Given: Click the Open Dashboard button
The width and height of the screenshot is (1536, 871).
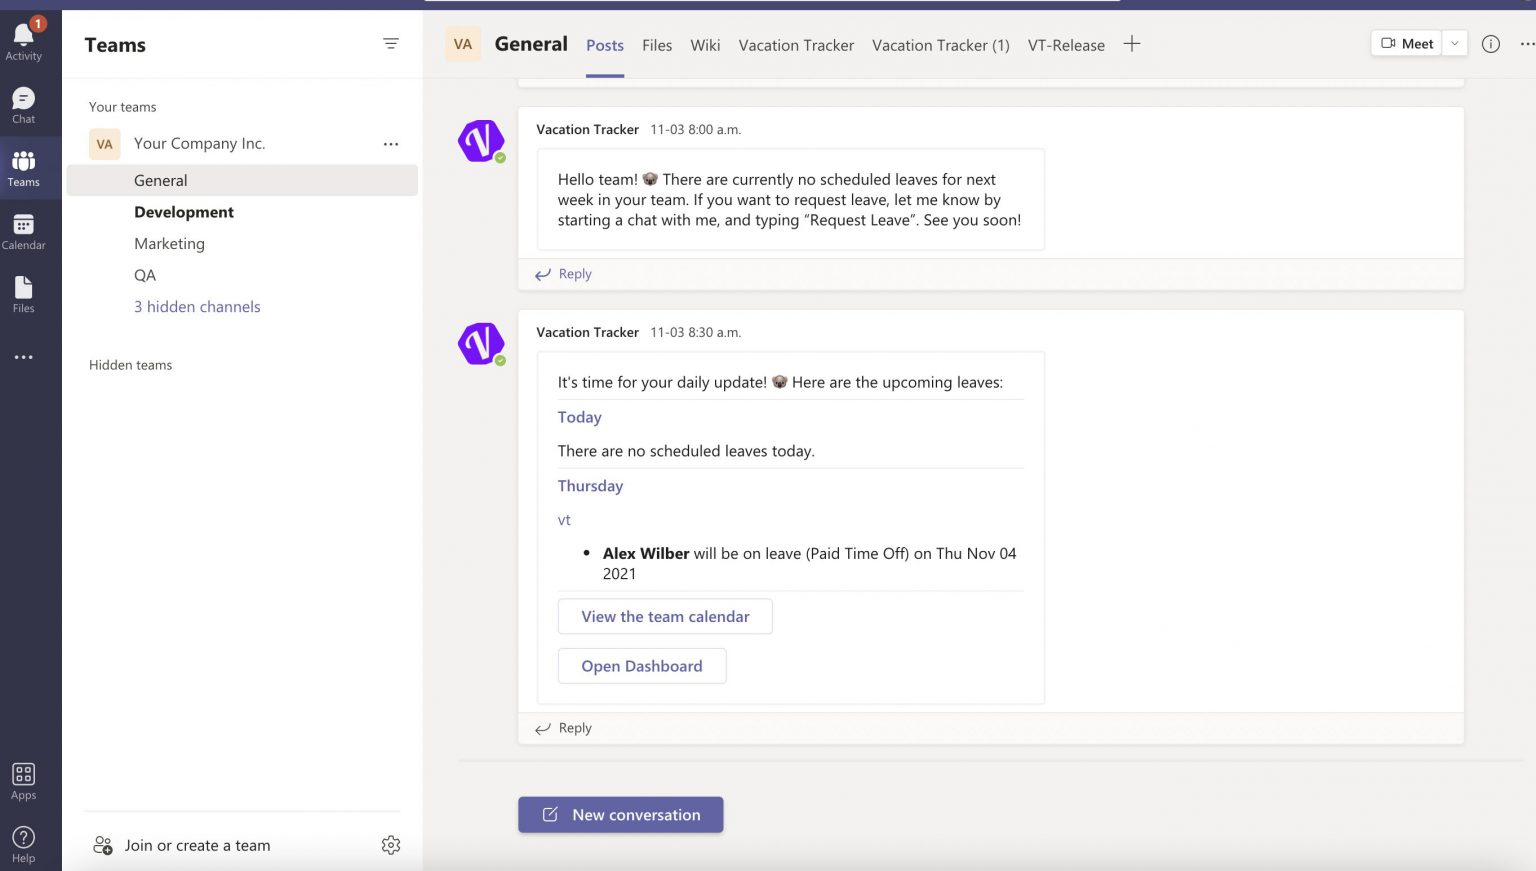Looking at the screenshot, I should pos(642,666).
